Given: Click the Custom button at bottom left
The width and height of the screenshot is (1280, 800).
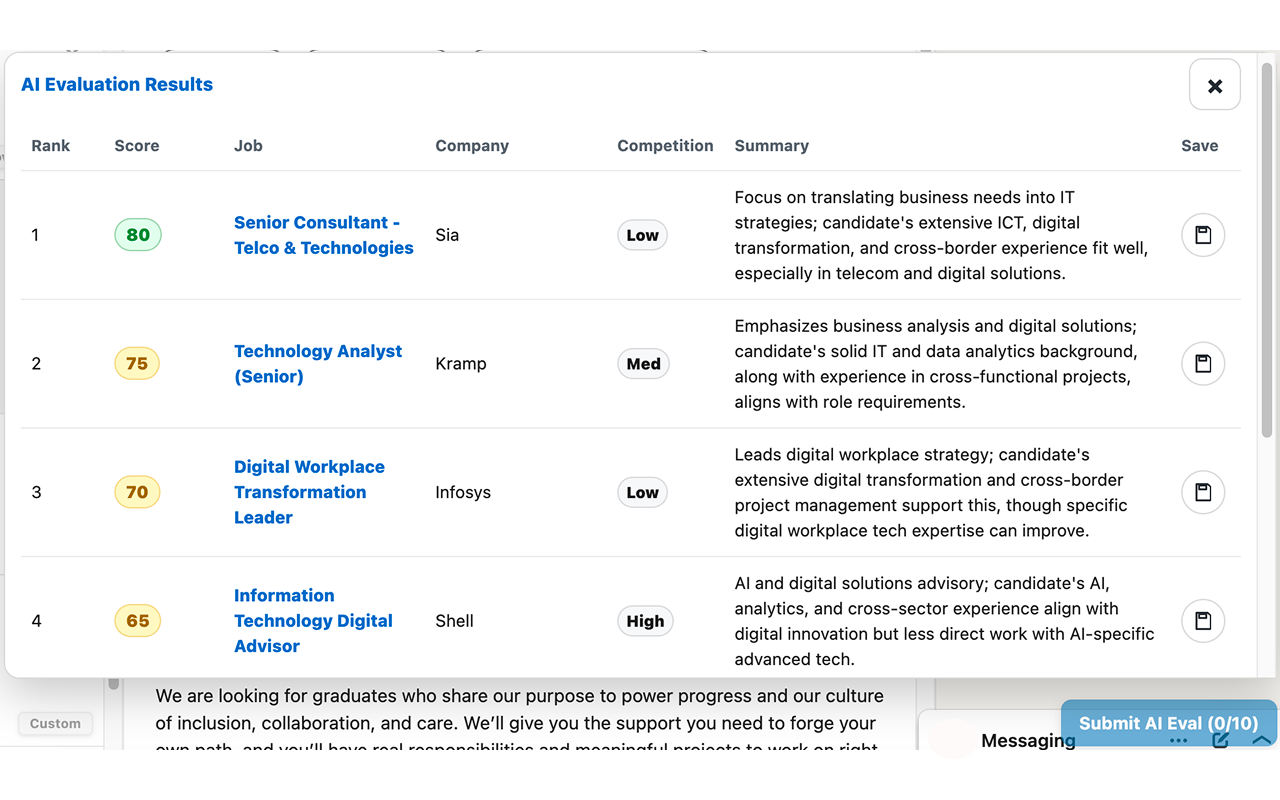Looking at the screenshot, I should coord(55,723).
